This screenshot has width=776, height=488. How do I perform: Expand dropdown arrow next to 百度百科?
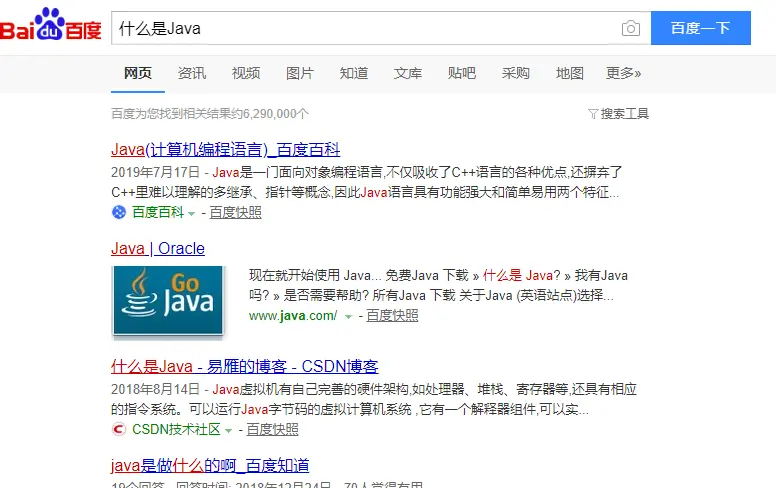click(192, 214)
